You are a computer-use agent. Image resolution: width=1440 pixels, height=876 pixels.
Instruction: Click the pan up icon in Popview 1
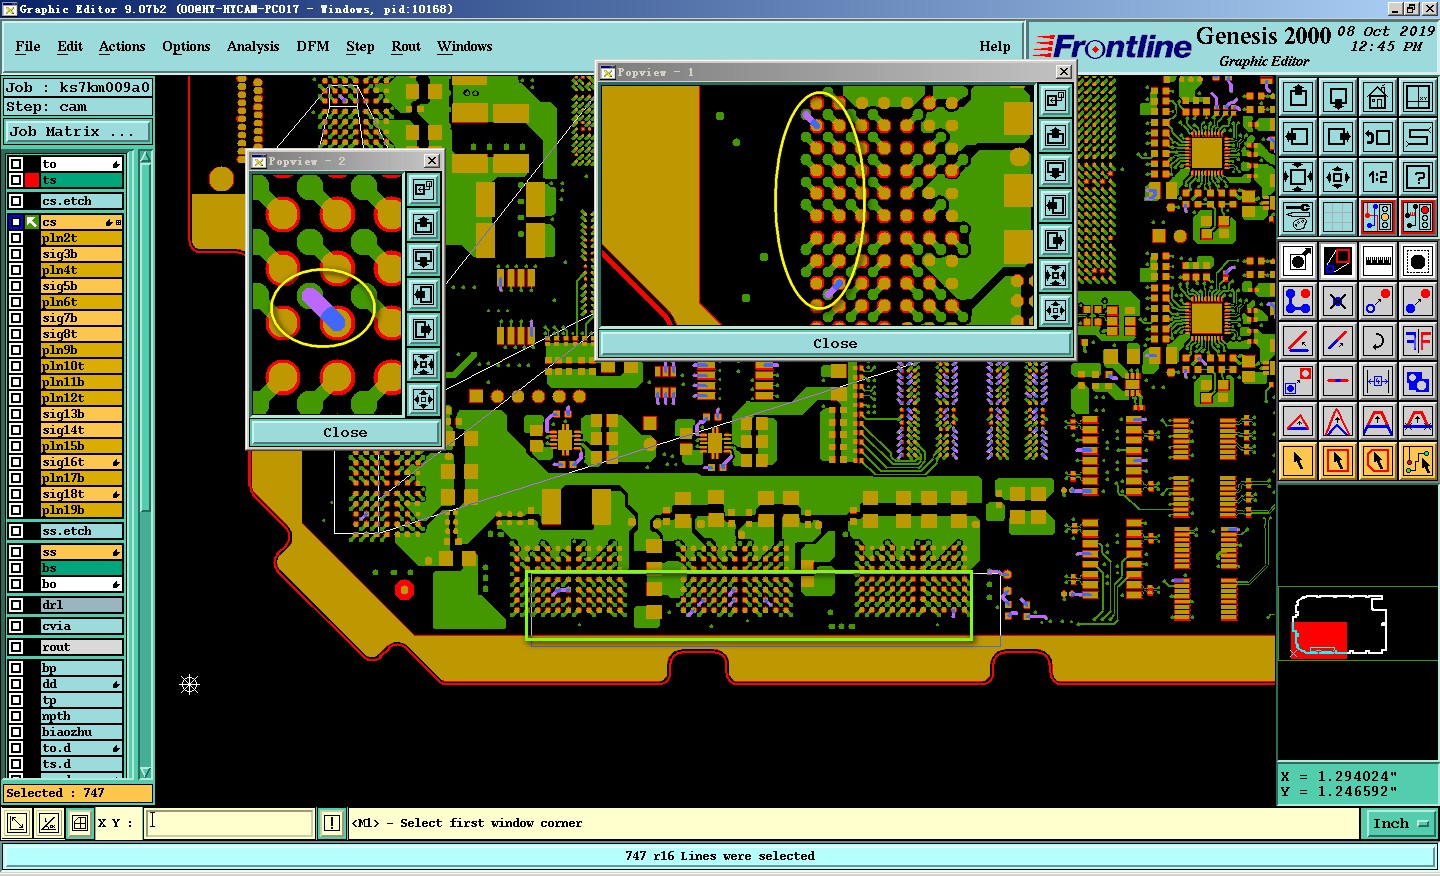coord(1055,135)
